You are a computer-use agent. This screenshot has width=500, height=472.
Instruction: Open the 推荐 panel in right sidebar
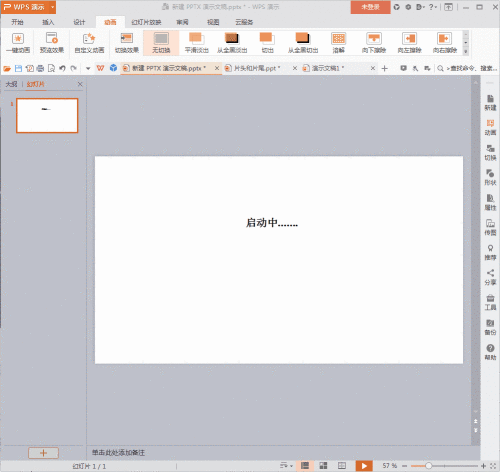pyautogui.click(x=490, y=253)
